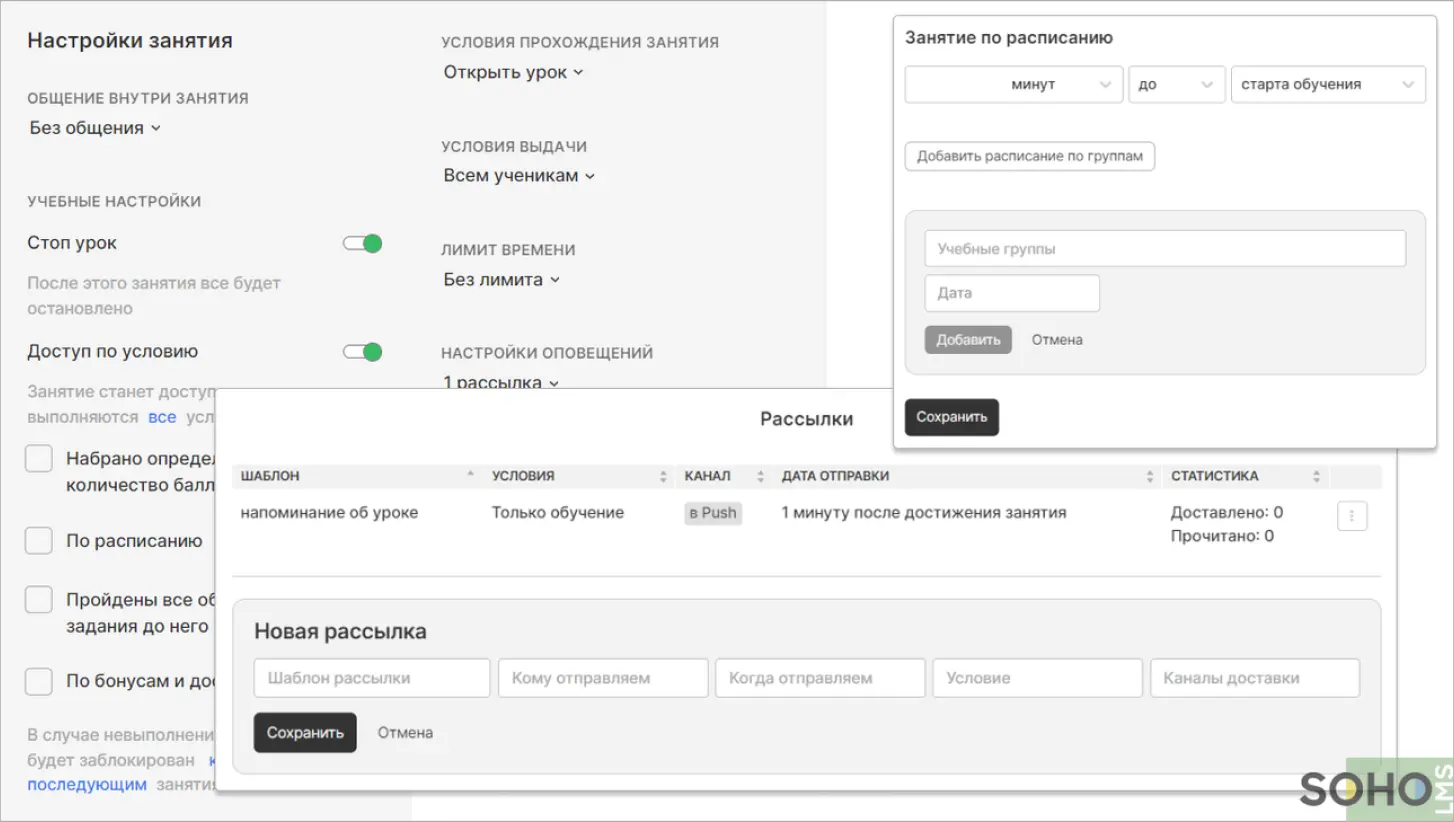The width and height of the screenshot is (1454, 822).
Task: Sort mailings by КАНАЛ column arrows
Action: point(760,476)
